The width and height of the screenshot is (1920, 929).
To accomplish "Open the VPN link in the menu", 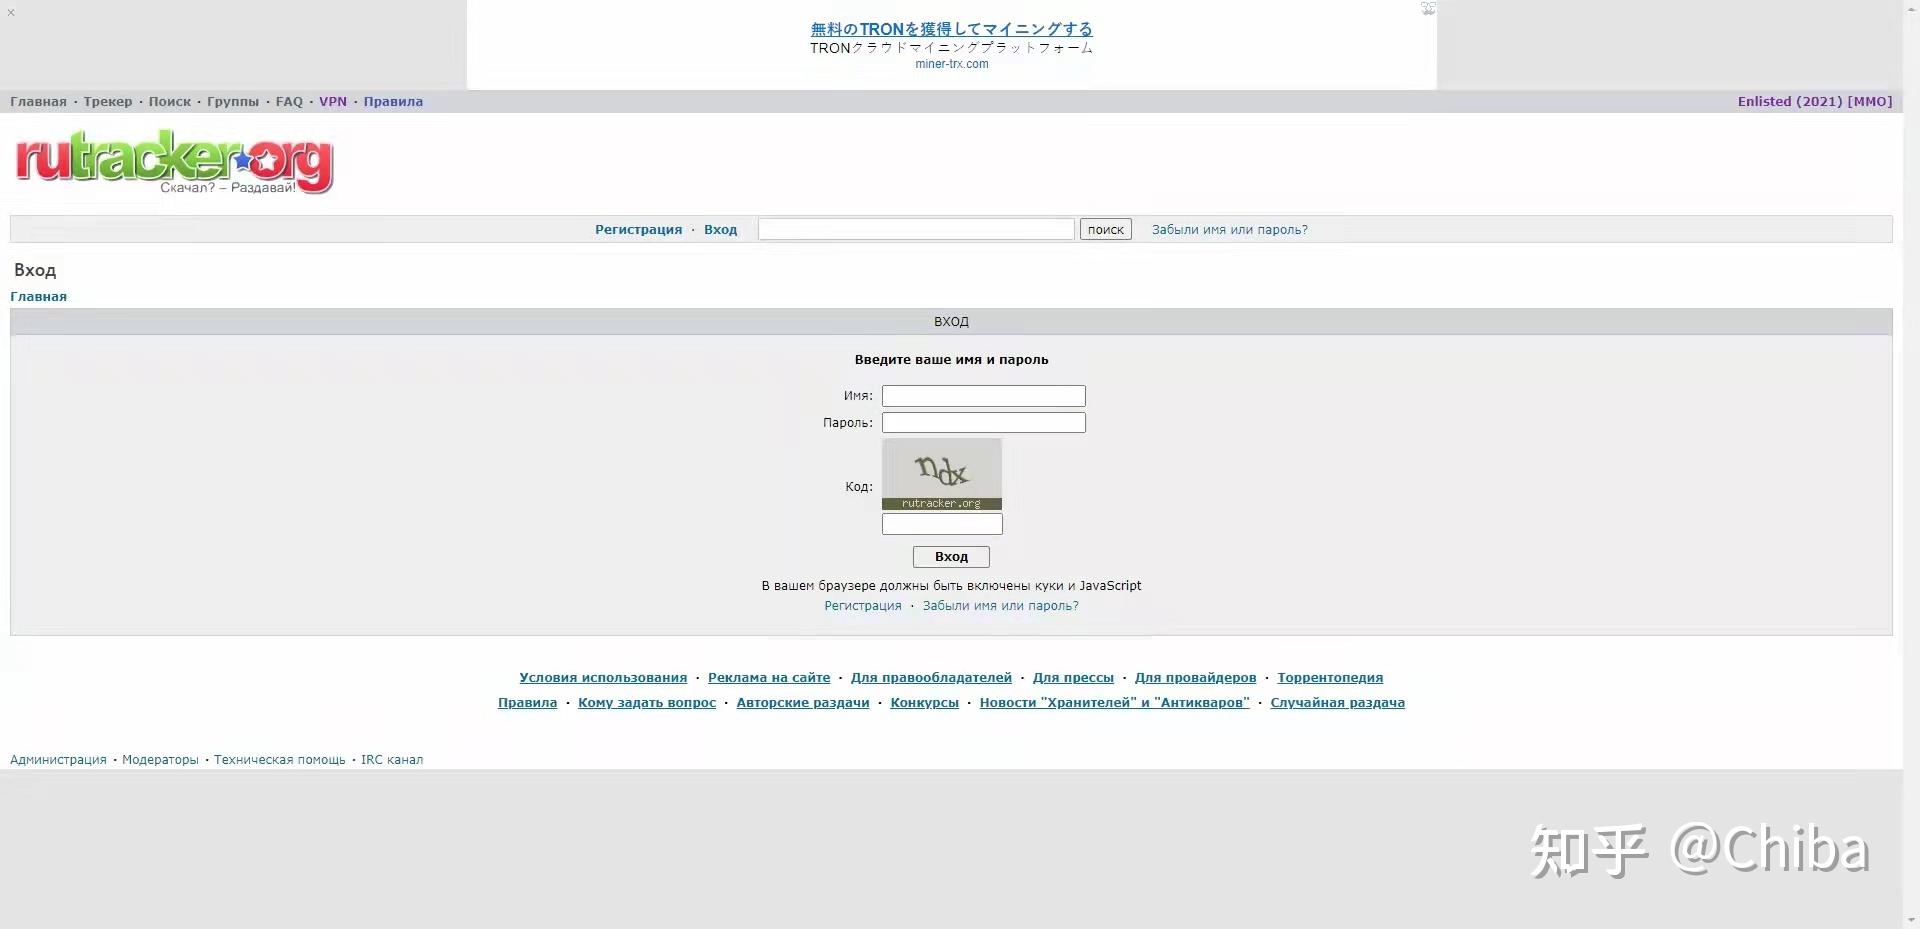I will click(333, 101).
